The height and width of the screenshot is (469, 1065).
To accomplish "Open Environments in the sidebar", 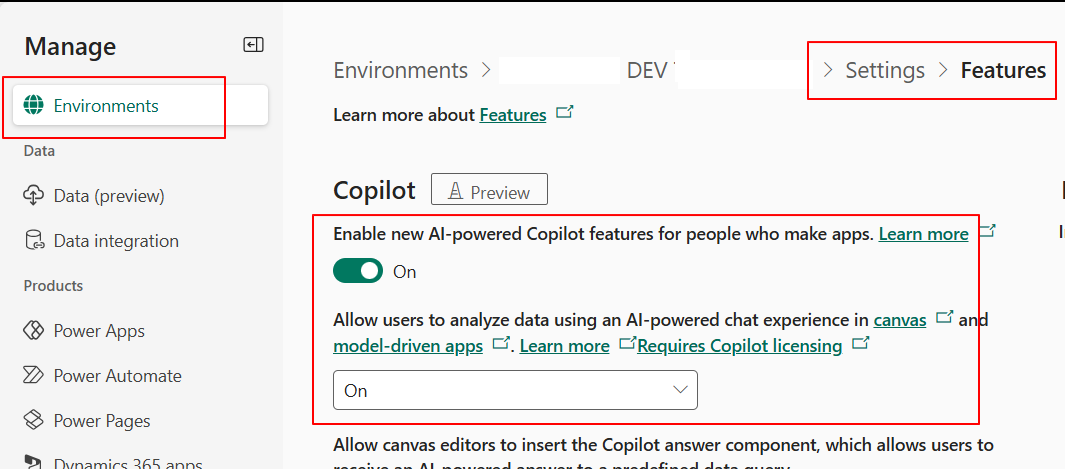I will (x=141, y=105).
